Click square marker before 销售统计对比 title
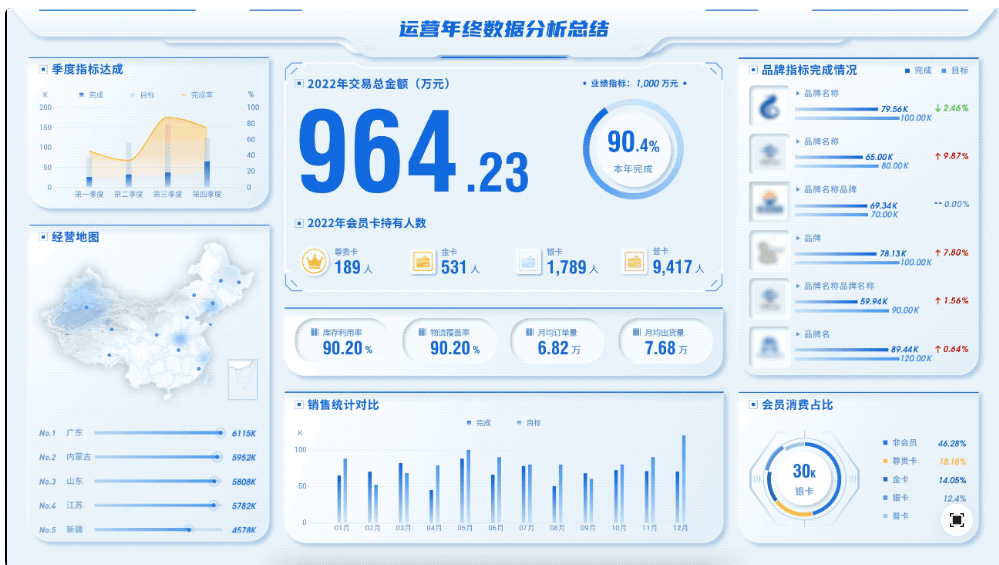The height and width of the screenshot is (565, 999). (x=299, y=404)
